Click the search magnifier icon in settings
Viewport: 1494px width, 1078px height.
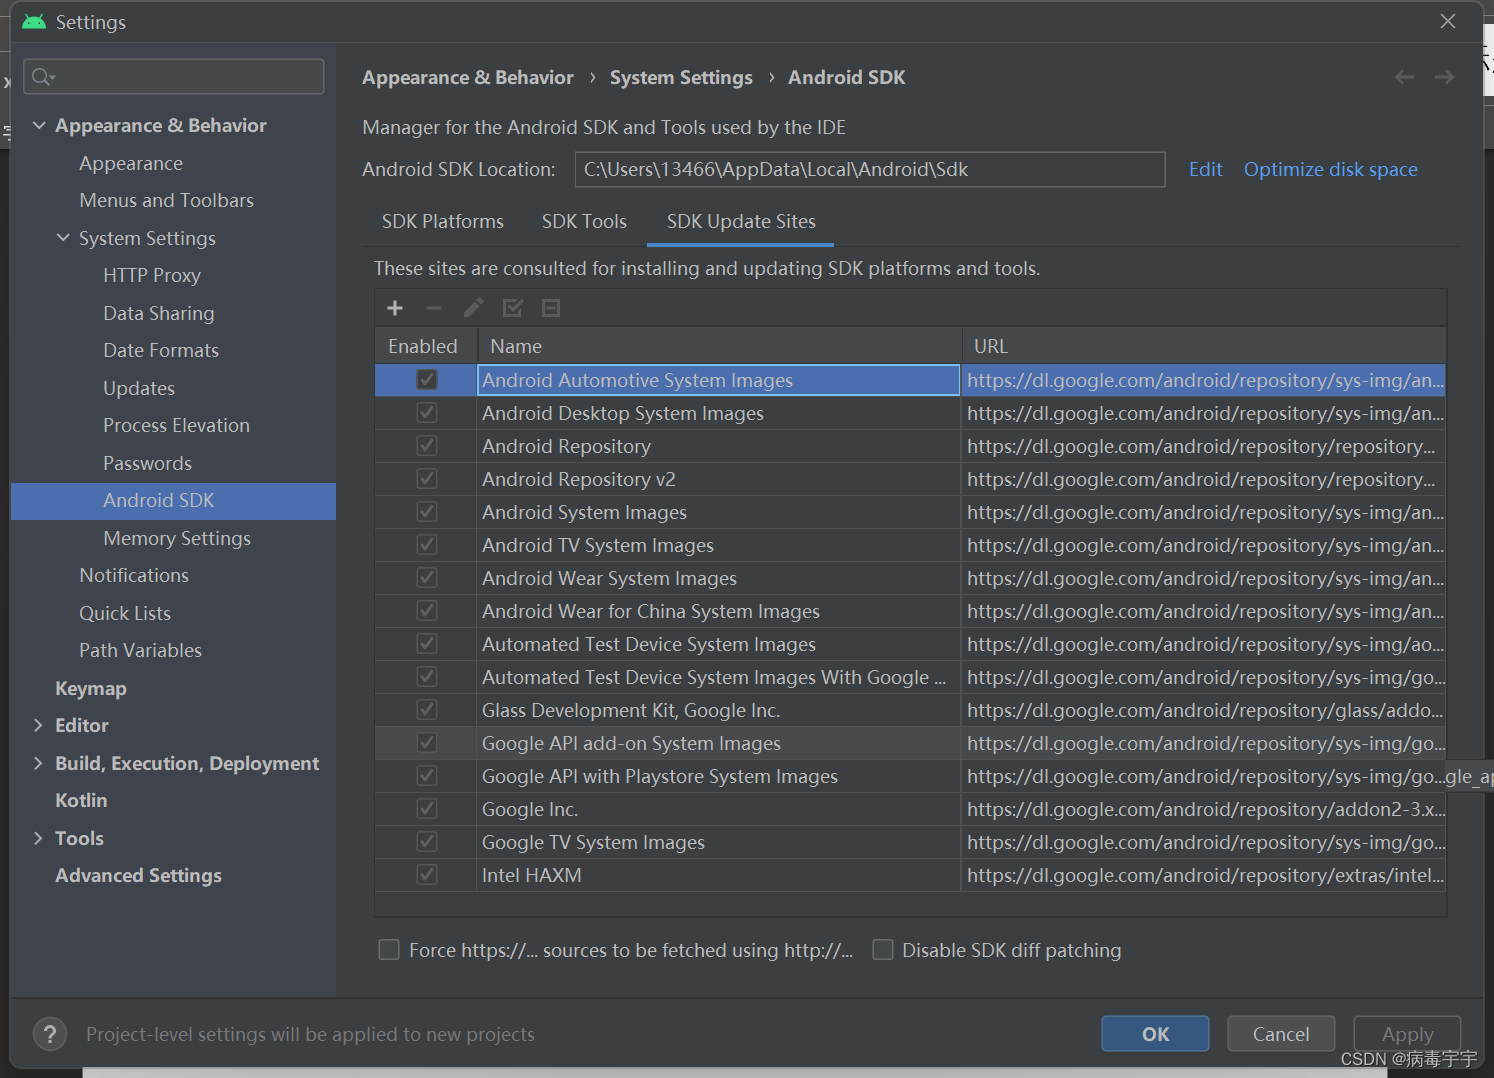[42, 77]
